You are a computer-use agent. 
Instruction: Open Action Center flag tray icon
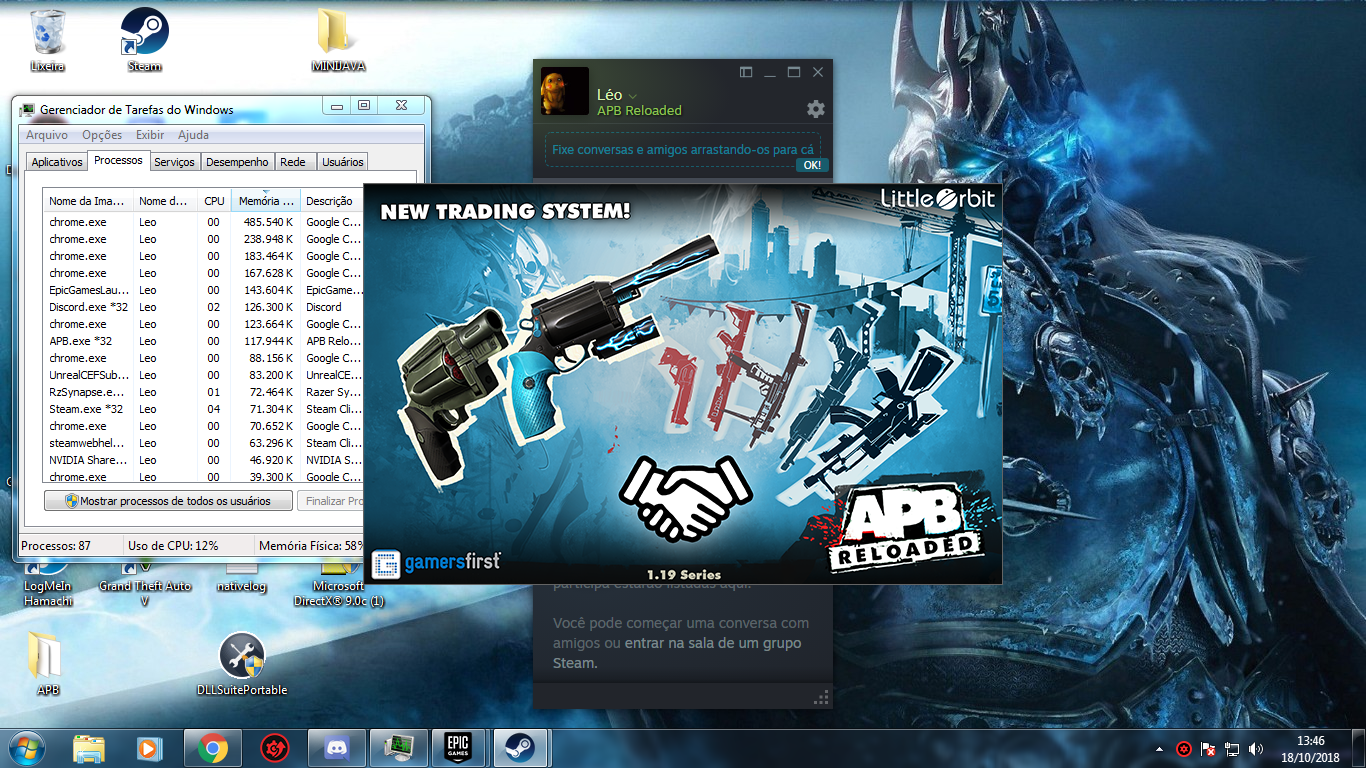(x=1208, y=749)
